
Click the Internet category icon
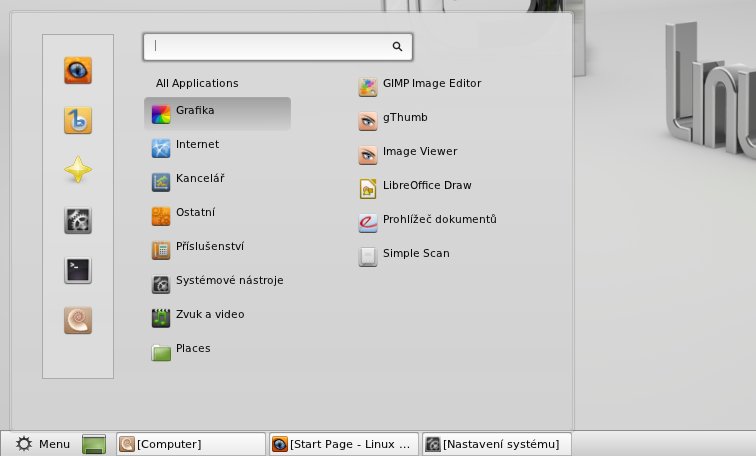[161, 148]
